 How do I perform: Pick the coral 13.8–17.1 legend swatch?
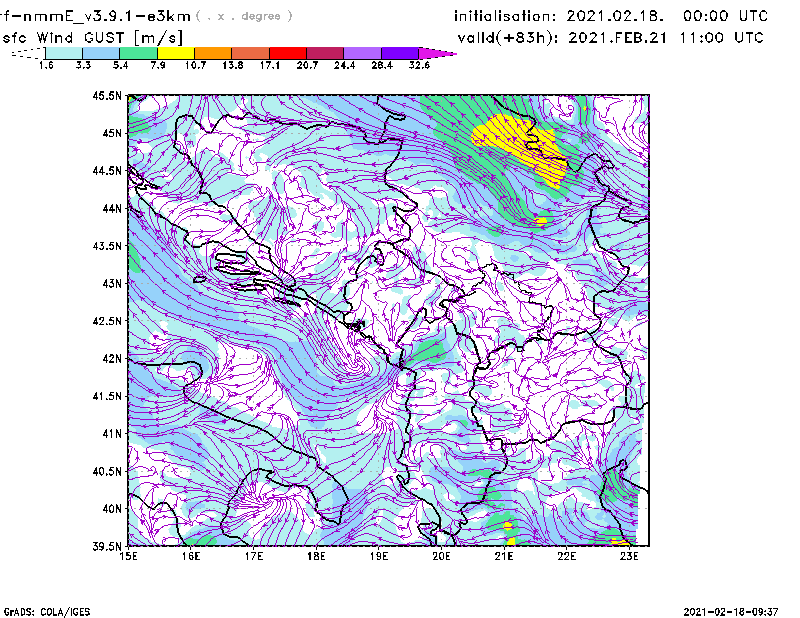click(251, 53)
